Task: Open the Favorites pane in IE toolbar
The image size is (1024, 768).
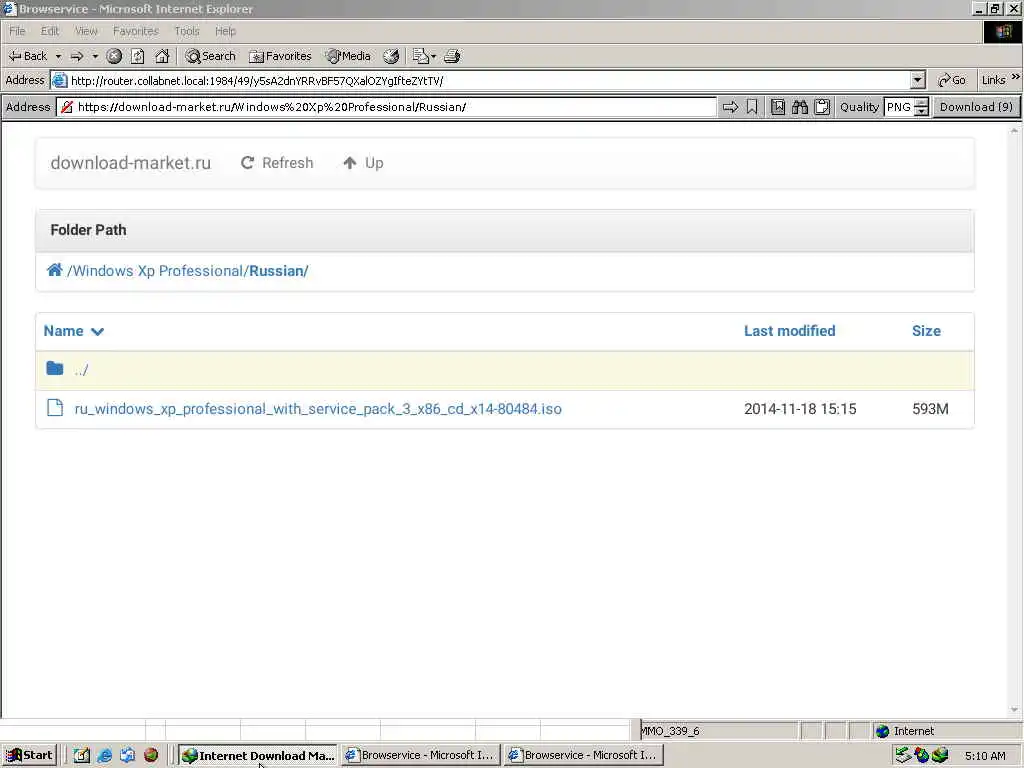Action: (x=281, y=56)
